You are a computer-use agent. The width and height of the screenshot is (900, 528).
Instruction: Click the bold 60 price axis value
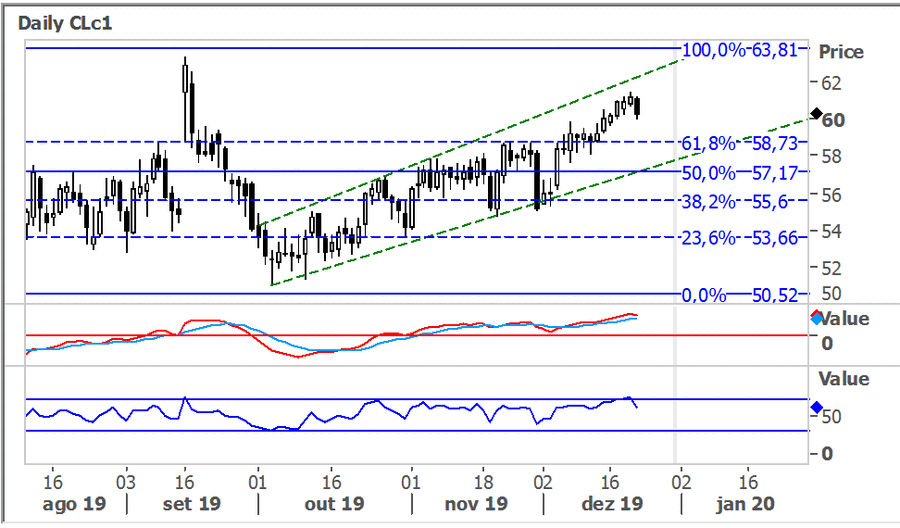(833, 120)
